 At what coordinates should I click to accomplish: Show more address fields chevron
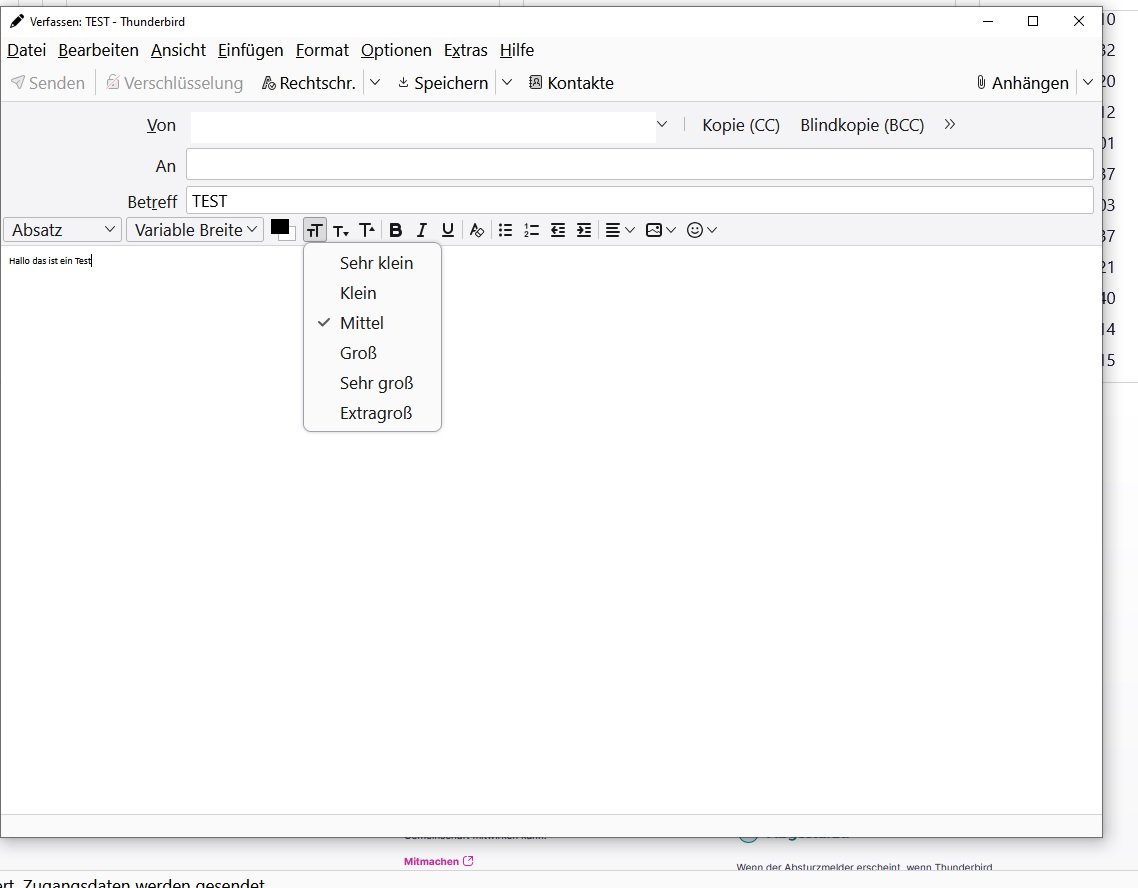tap(949, 125)
